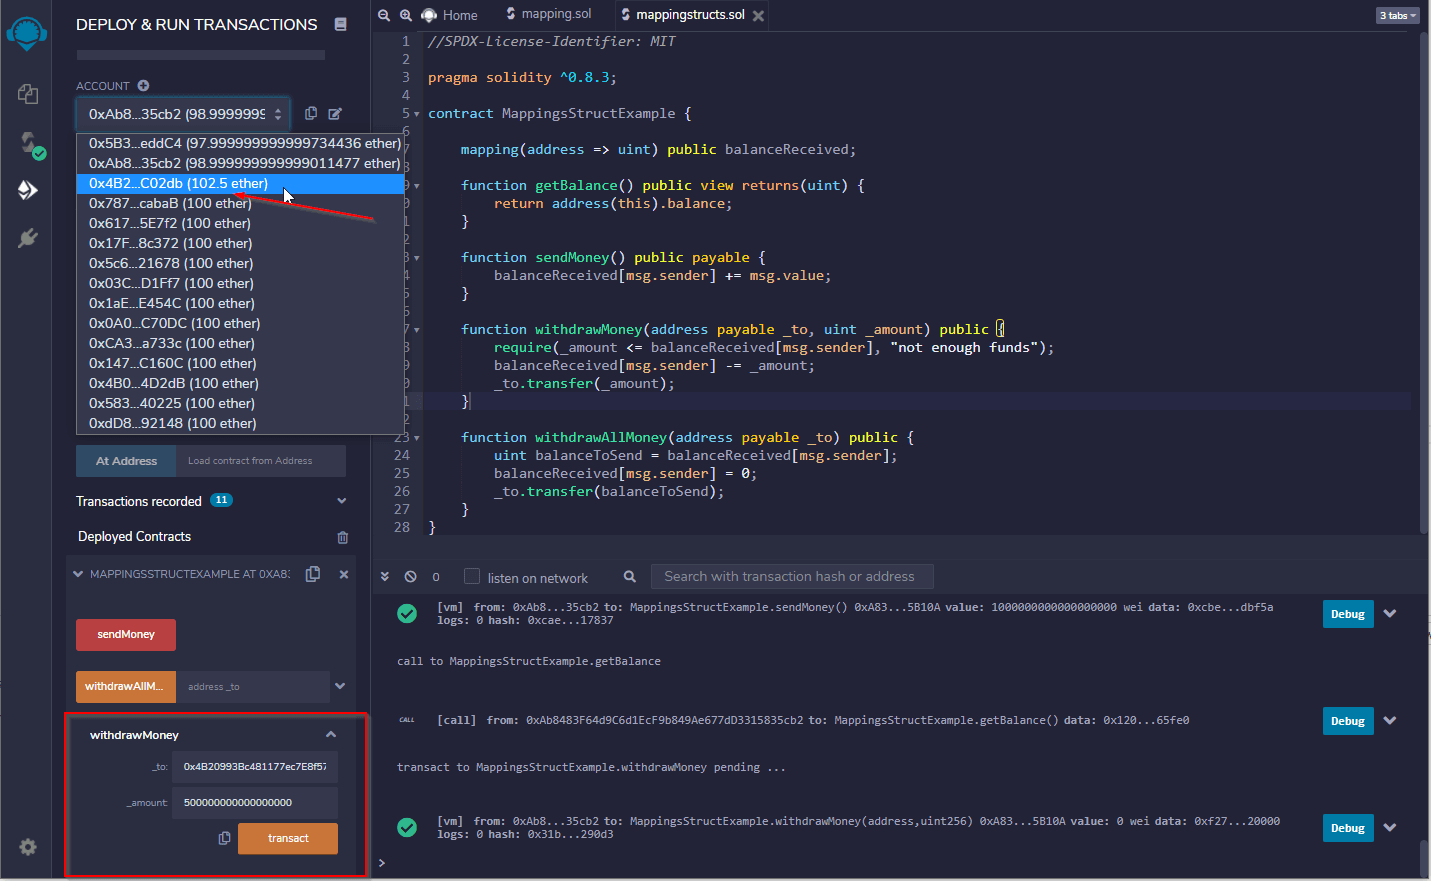
Task: Close the mappingstructs.sol tab
Action: pos(758,16)
